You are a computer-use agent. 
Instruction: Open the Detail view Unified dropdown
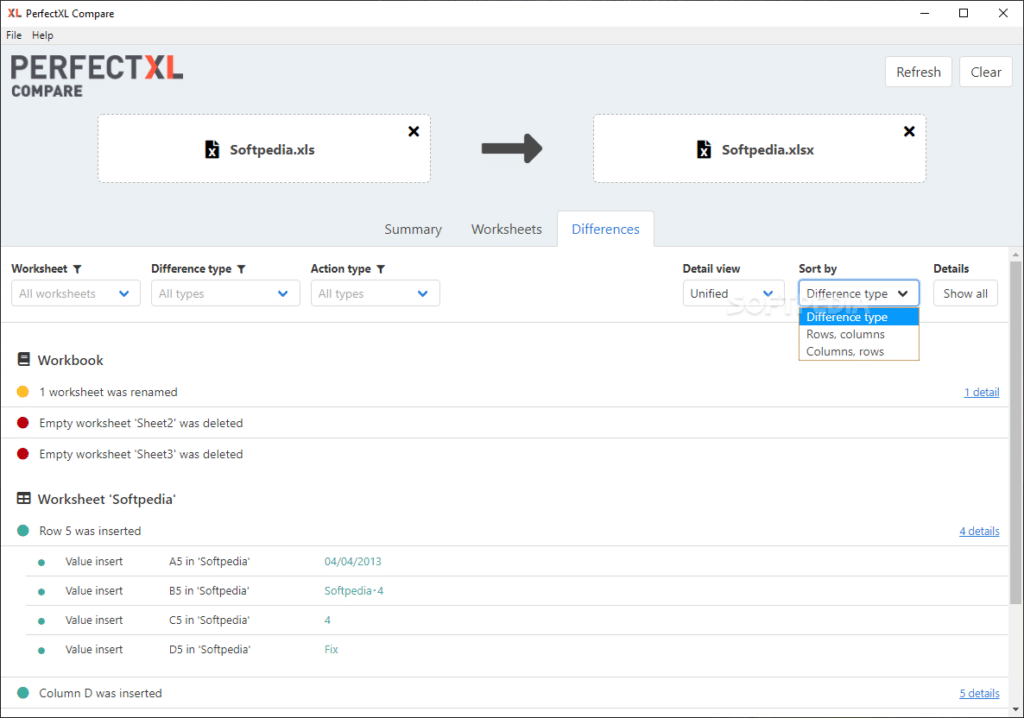pos(733,293)
